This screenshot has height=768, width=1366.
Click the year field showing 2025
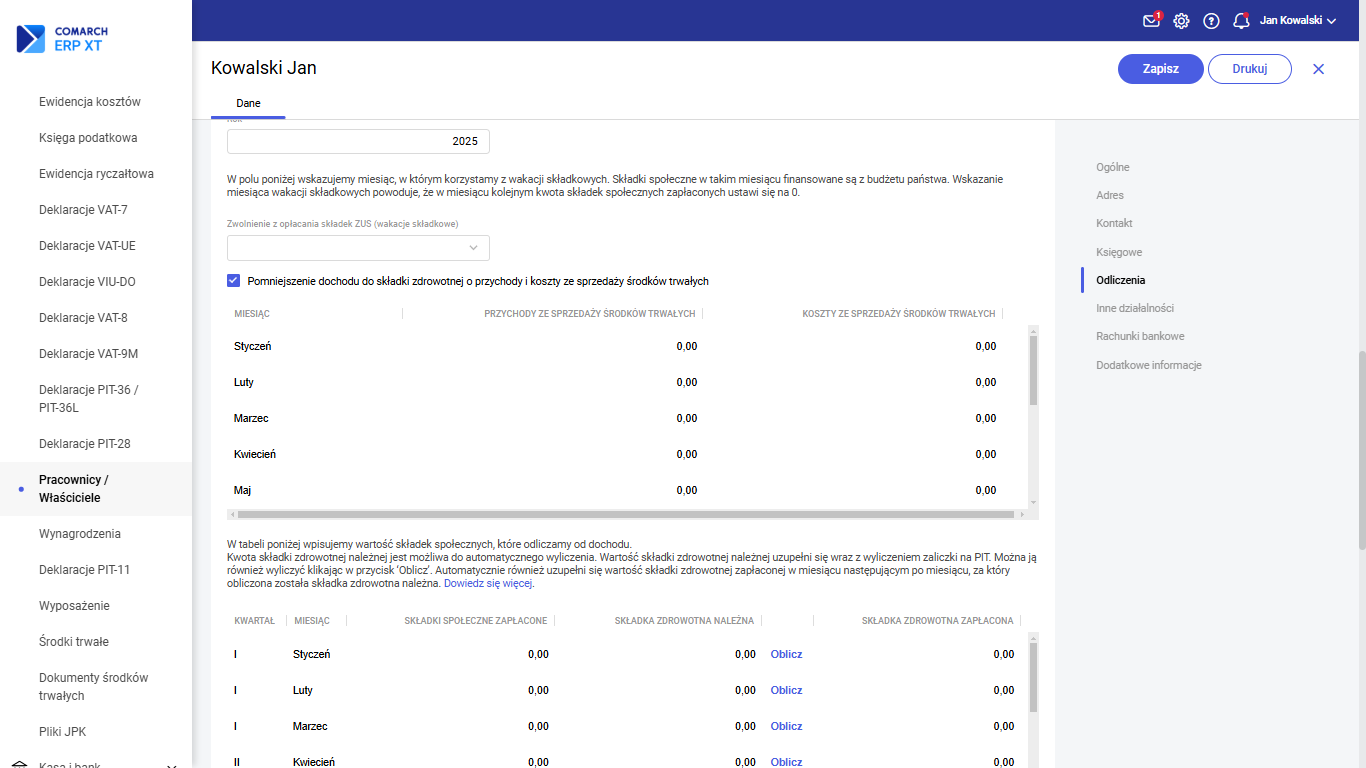[358, 141]
